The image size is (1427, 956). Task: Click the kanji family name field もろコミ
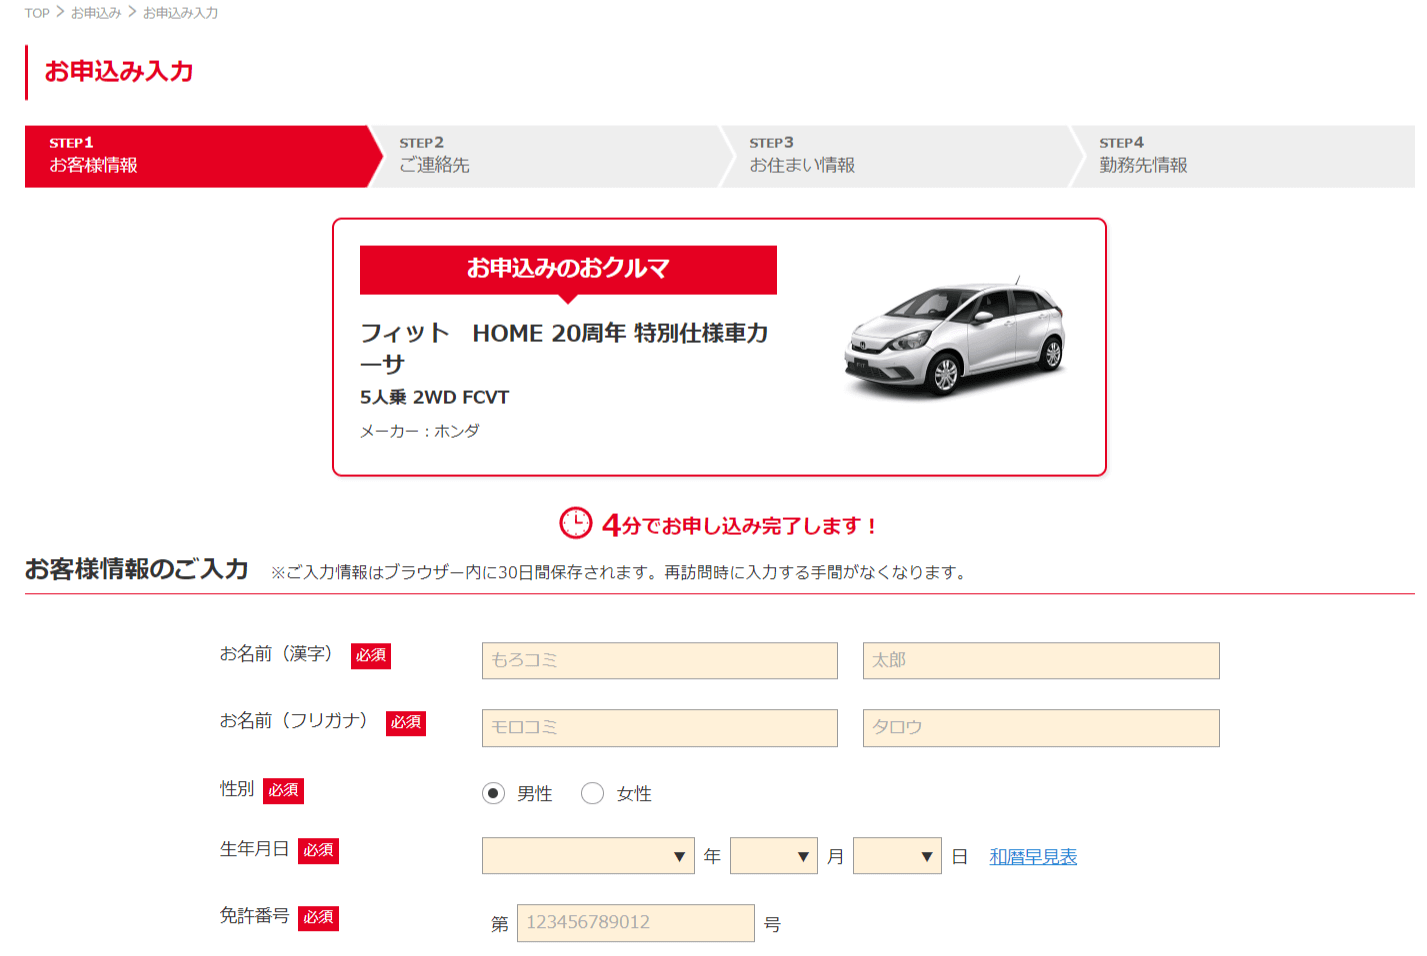coord(660,660)
